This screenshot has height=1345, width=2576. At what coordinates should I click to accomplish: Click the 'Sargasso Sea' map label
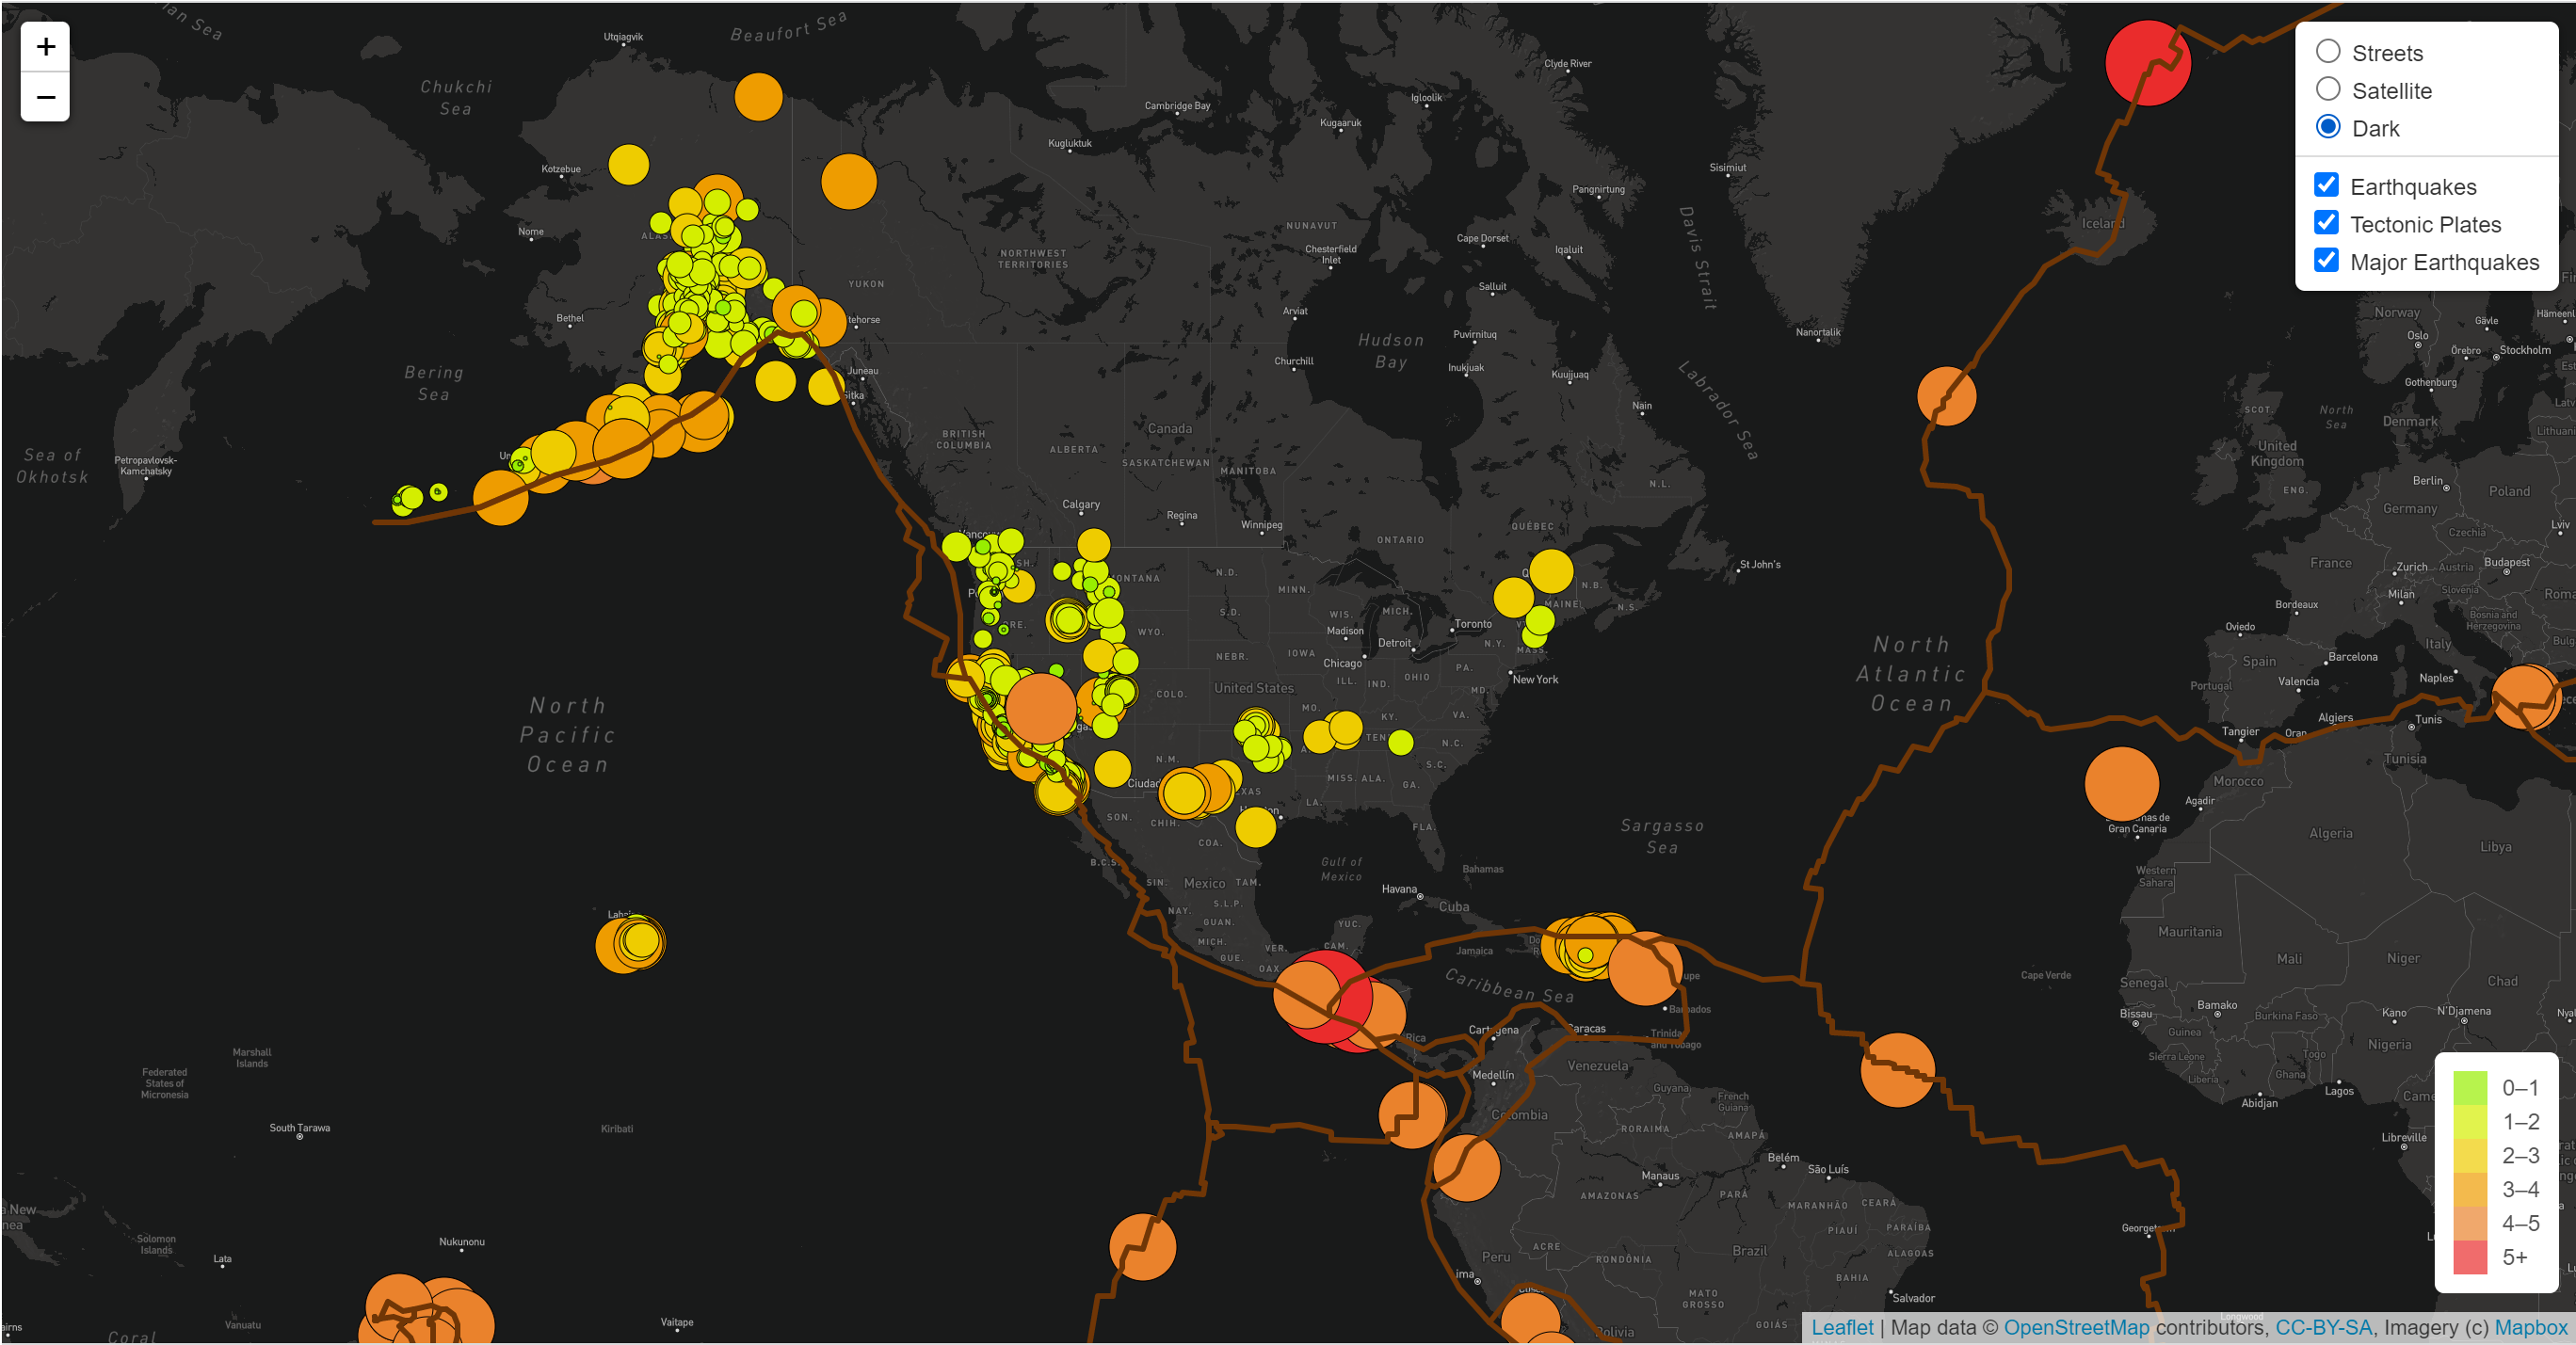click(1662, 836)
